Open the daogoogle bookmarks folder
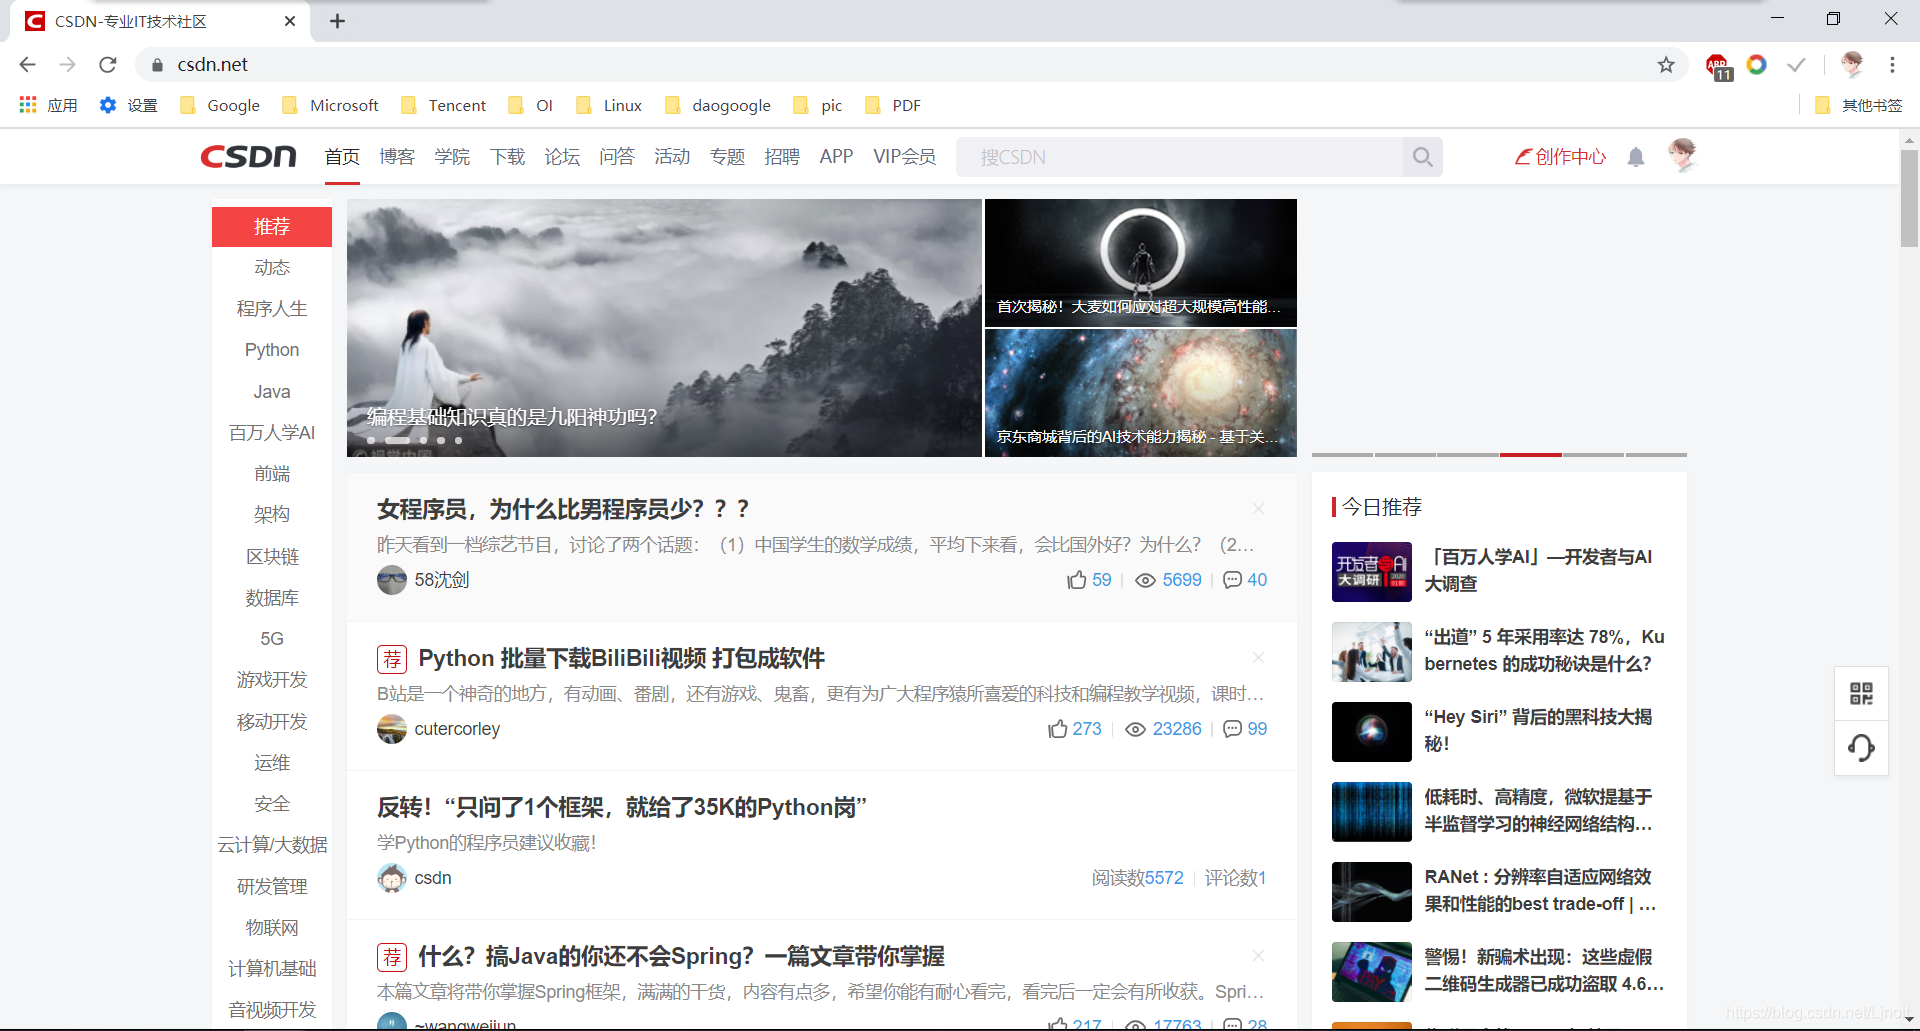This screenshot has width=1920, height=1031. coord(717,105)
